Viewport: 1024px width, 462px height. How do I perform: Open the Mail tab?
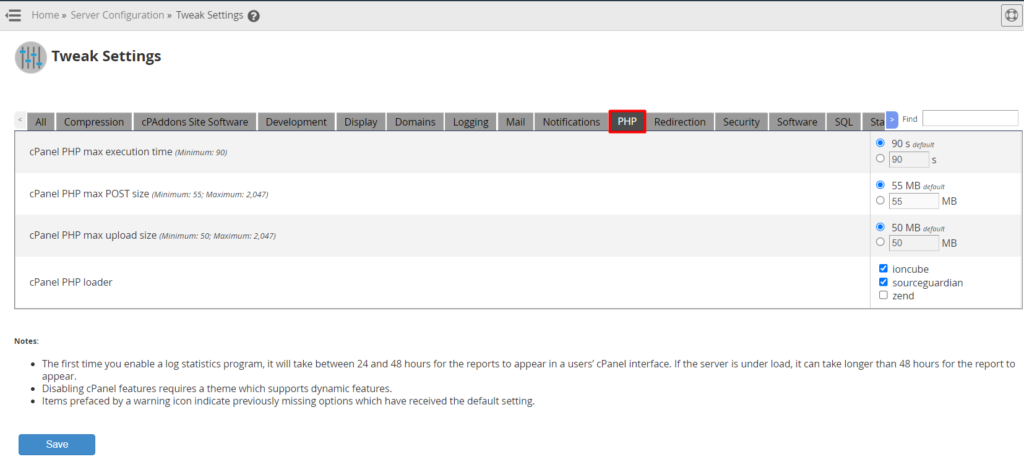(515, 122)
